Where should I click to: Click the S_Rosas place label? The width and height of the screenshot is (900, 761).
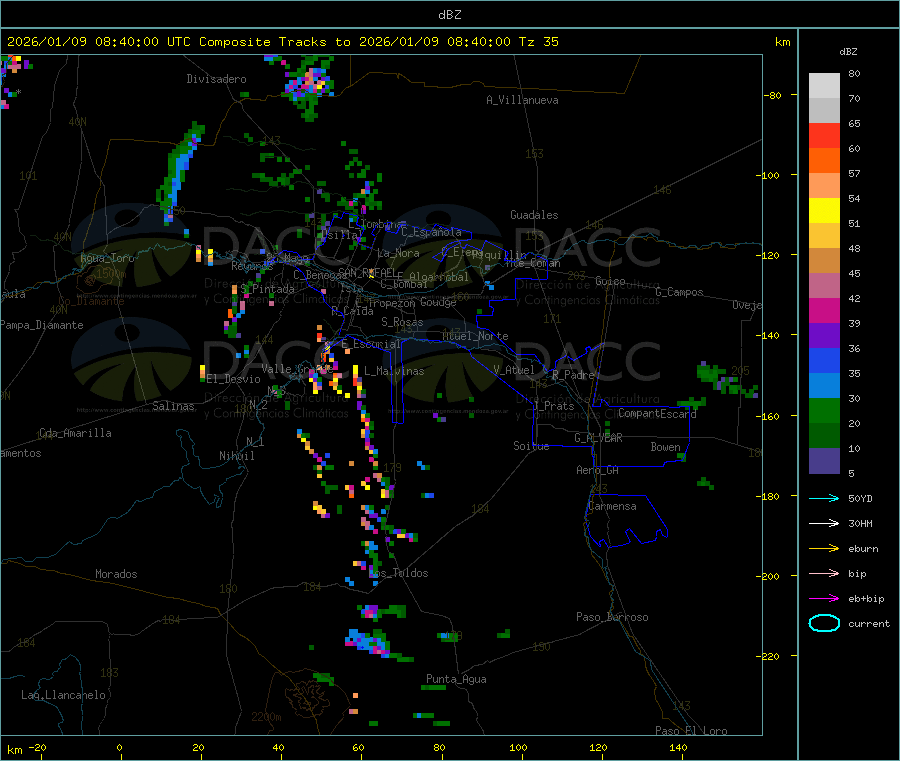(402, 322)
